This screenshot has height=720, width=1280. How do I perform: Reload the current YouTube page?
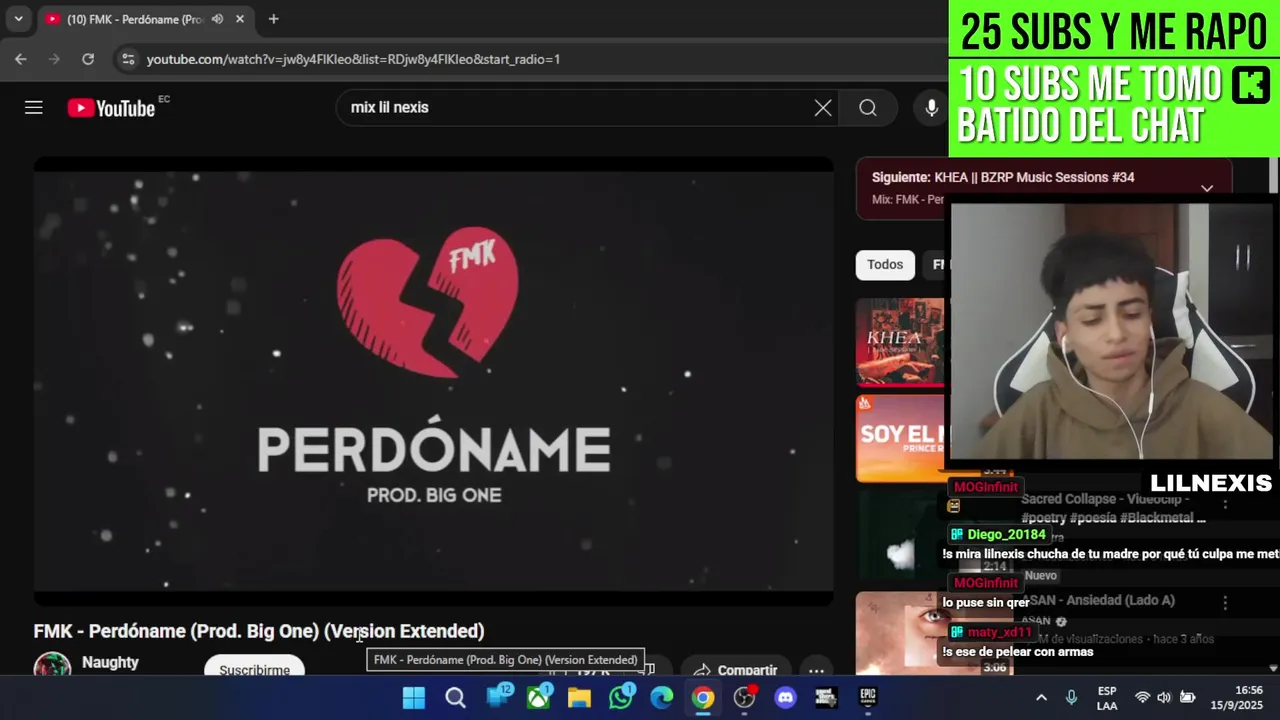[x=88, y=59]
